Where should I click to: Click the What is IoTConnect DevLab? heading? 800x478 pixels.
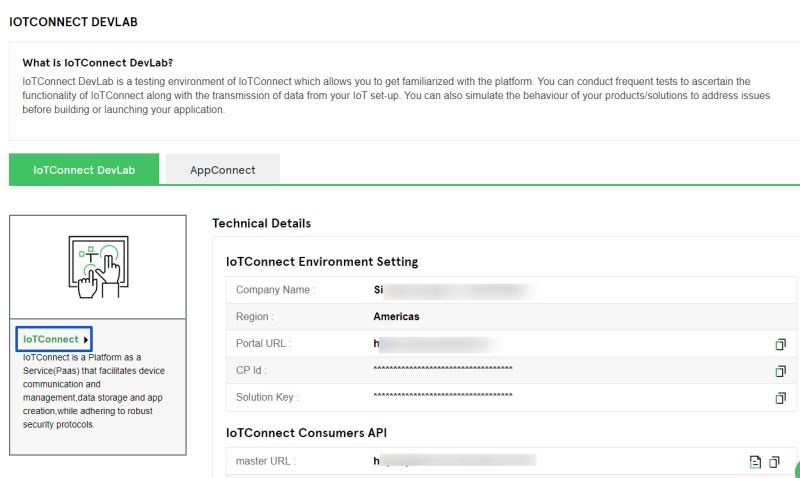pyautogui.click(x=97, y=63)
